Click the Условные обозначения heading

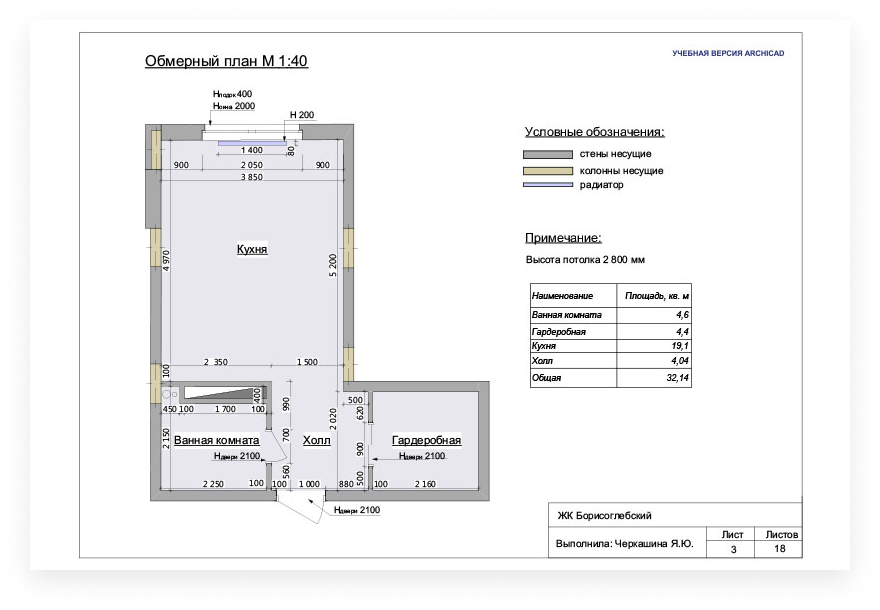pyautogui.click(x=594, y=132)
